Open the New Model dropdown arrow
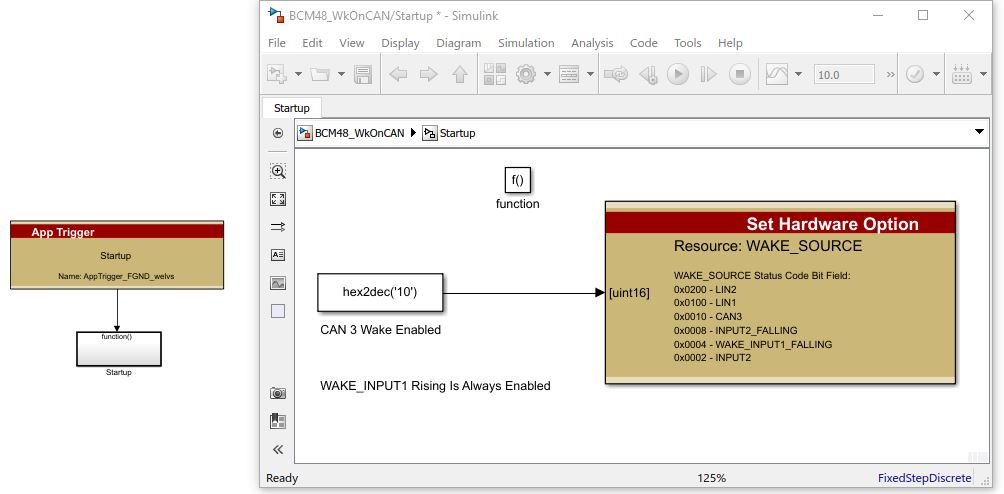Viewport: 1004px width, 494px height. click(298, 74)
